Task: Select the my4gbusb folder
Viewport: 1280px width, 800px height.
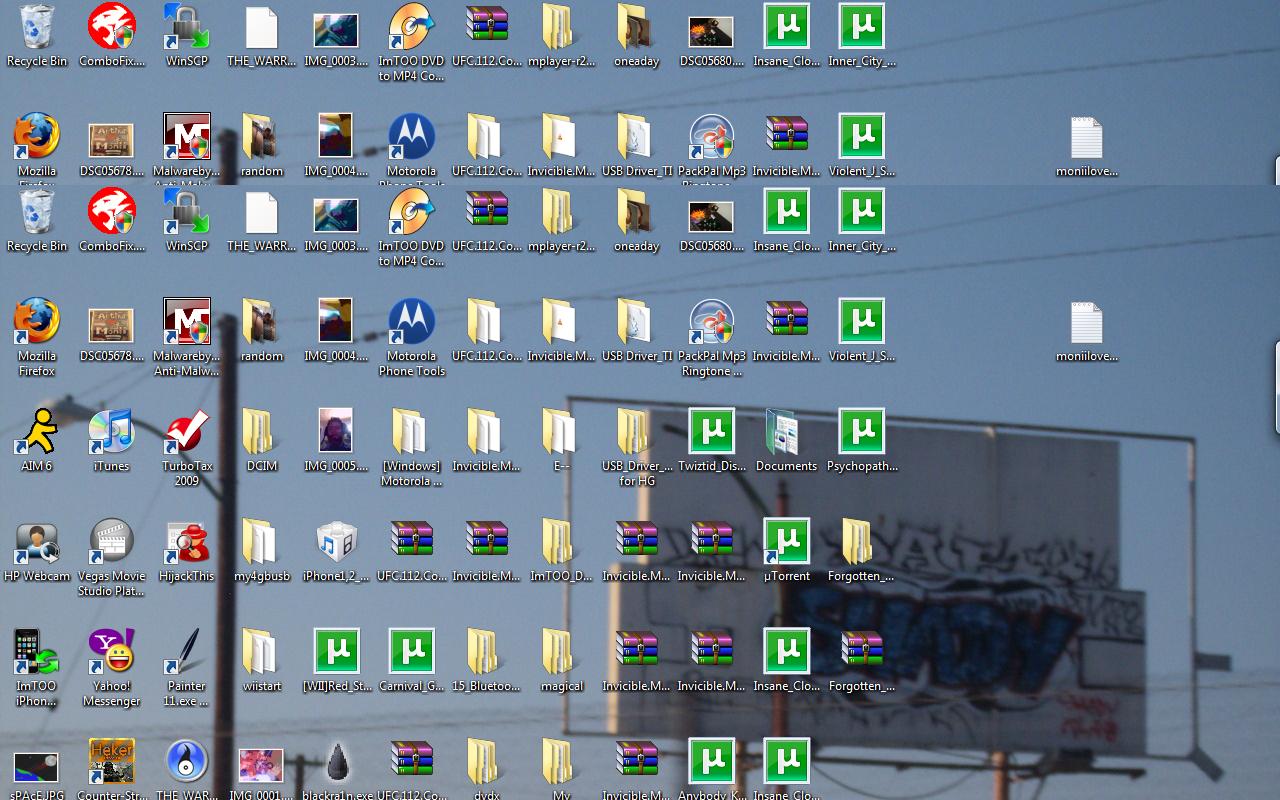Action: [262, 541]
